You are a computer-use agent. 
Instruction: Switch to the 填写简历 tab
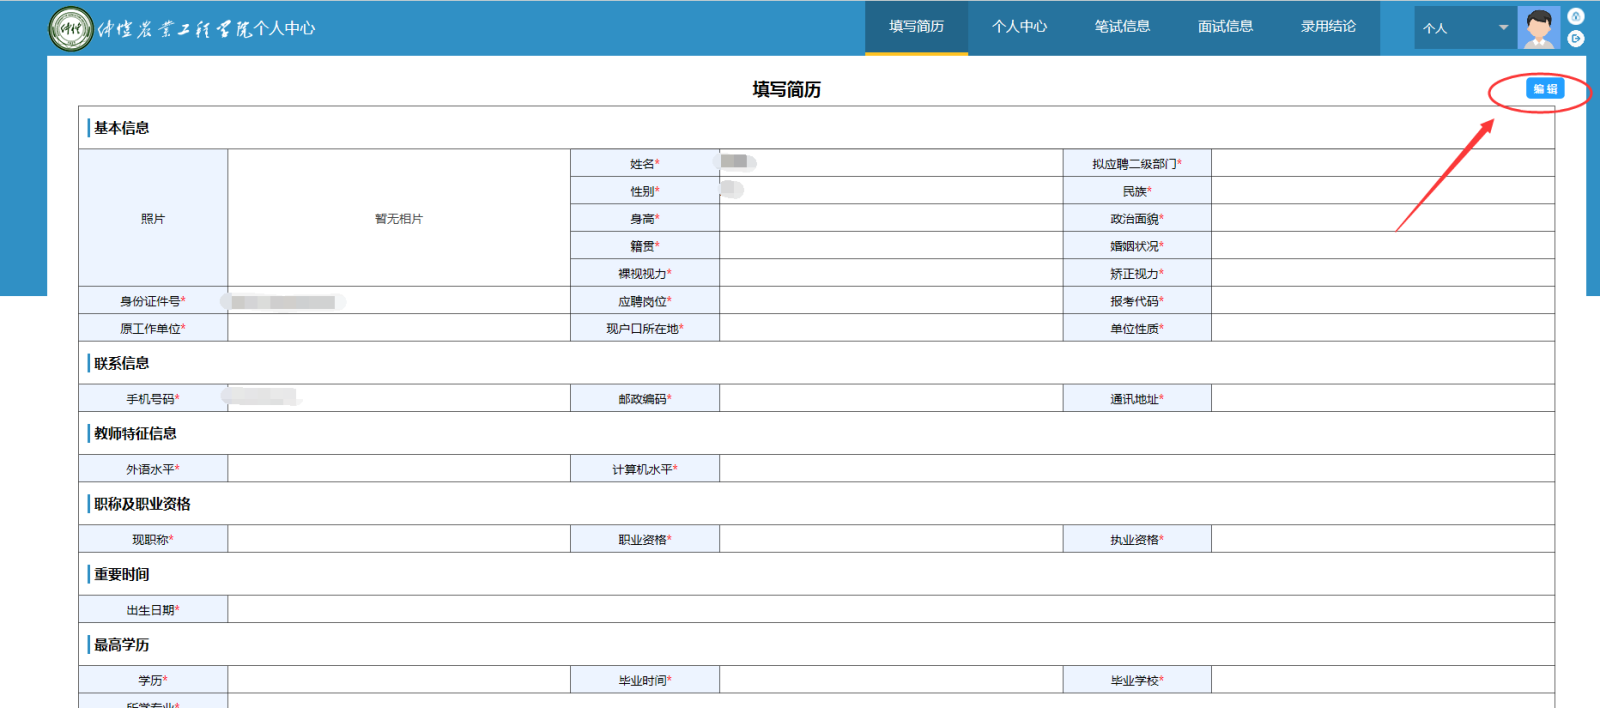pos(916,27)
